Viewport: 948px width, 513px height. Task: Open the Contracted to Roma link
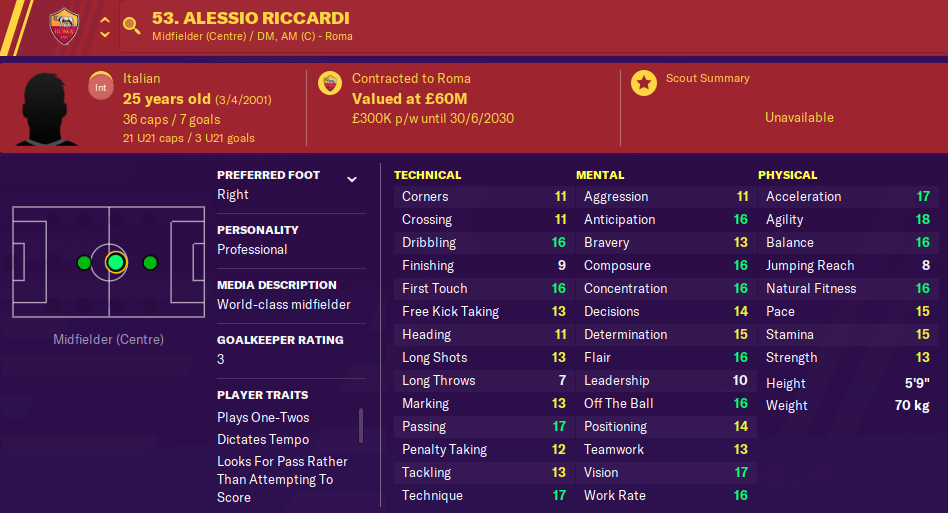[x=411, y=79]
